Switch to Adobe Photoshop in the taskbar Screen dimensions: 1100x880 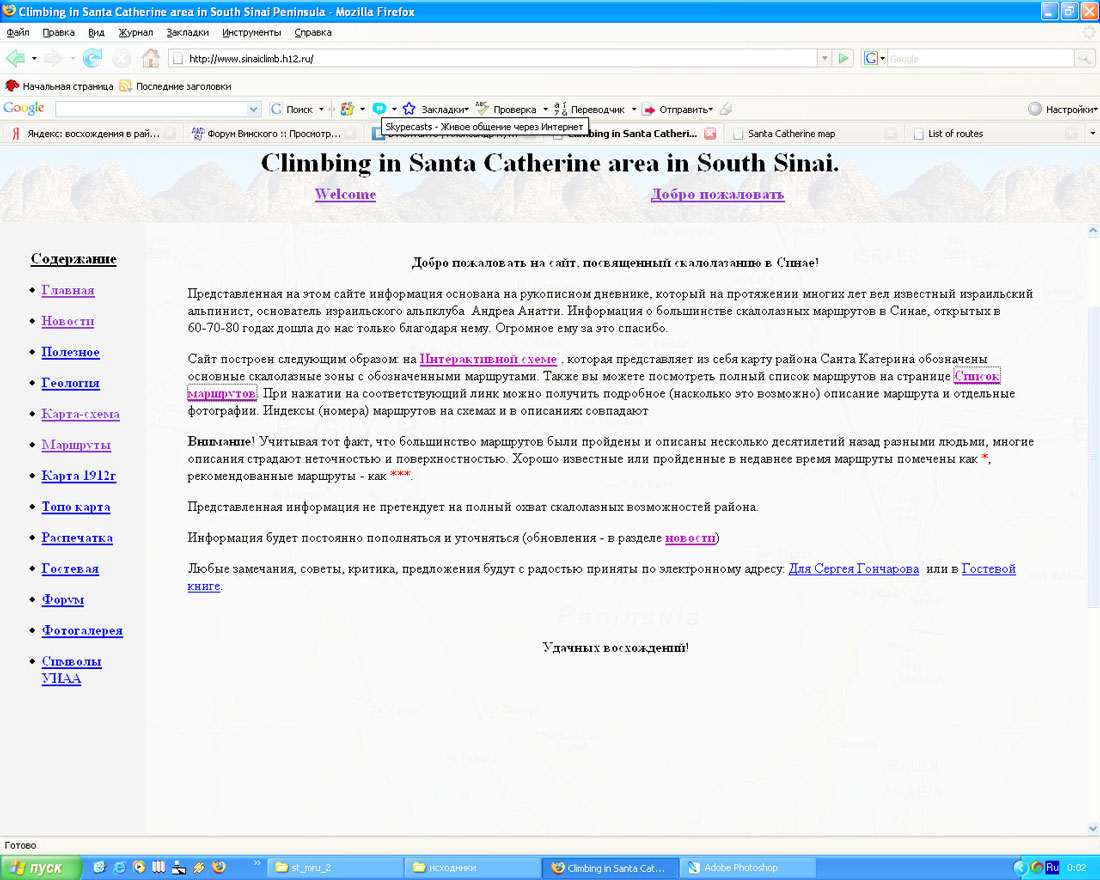click(747, 868)
